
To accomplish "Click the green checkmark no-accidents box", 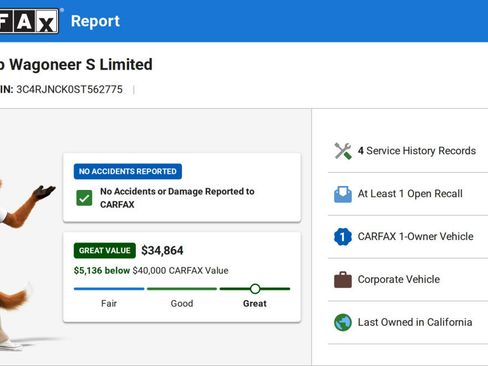I will coord(84,198).
